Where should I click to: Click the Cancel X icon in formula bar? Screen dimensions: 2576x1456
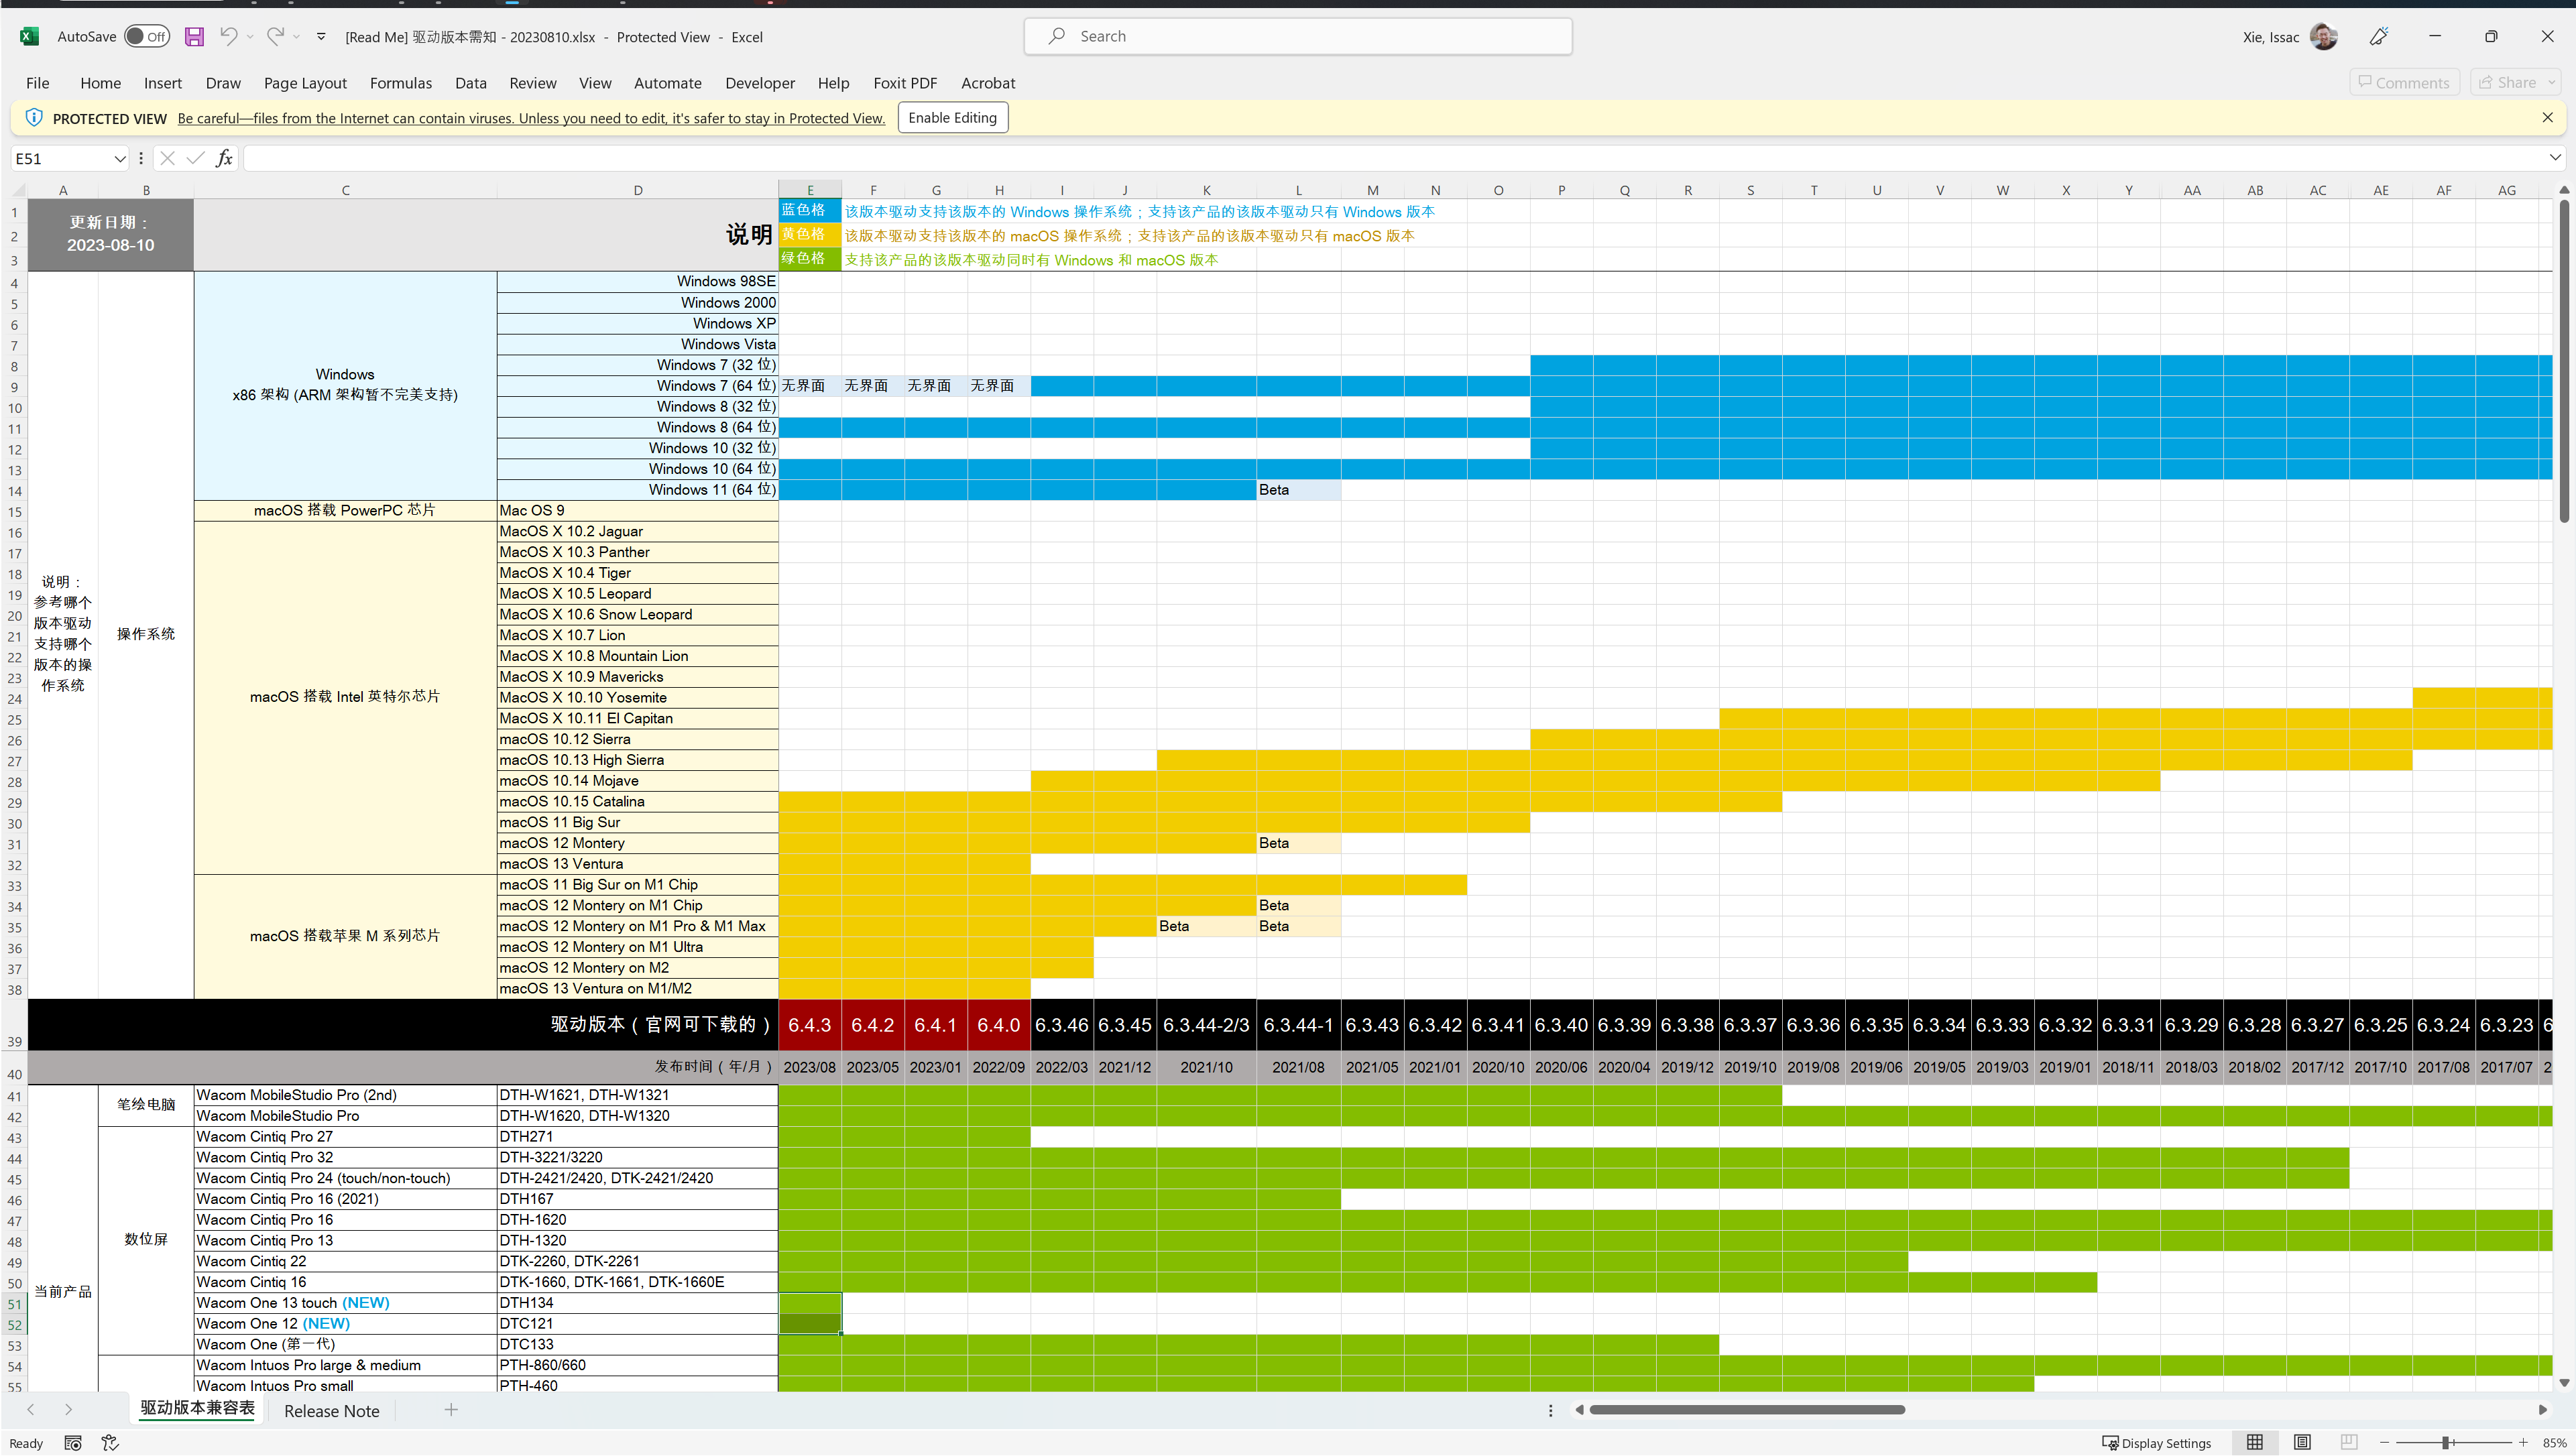167,158
